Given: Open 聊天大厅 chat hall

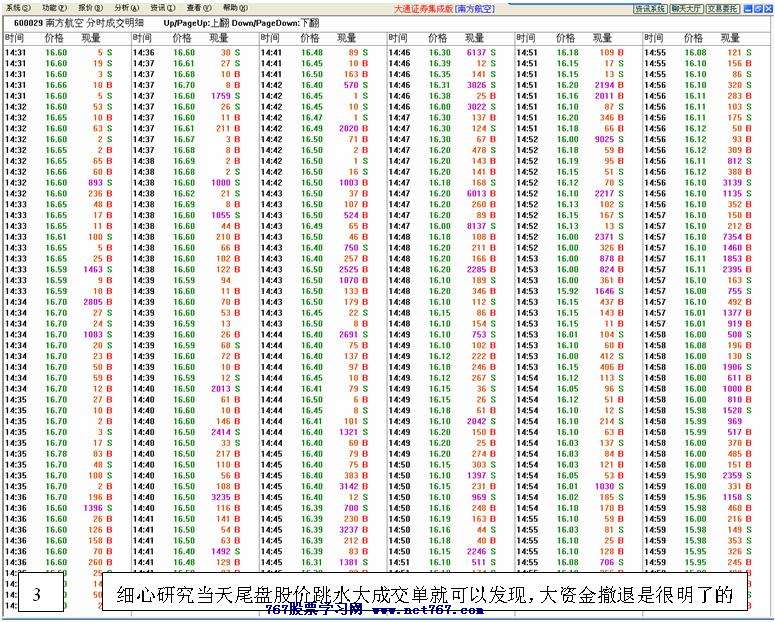Looking at the screenshot, I should (687, 8).
